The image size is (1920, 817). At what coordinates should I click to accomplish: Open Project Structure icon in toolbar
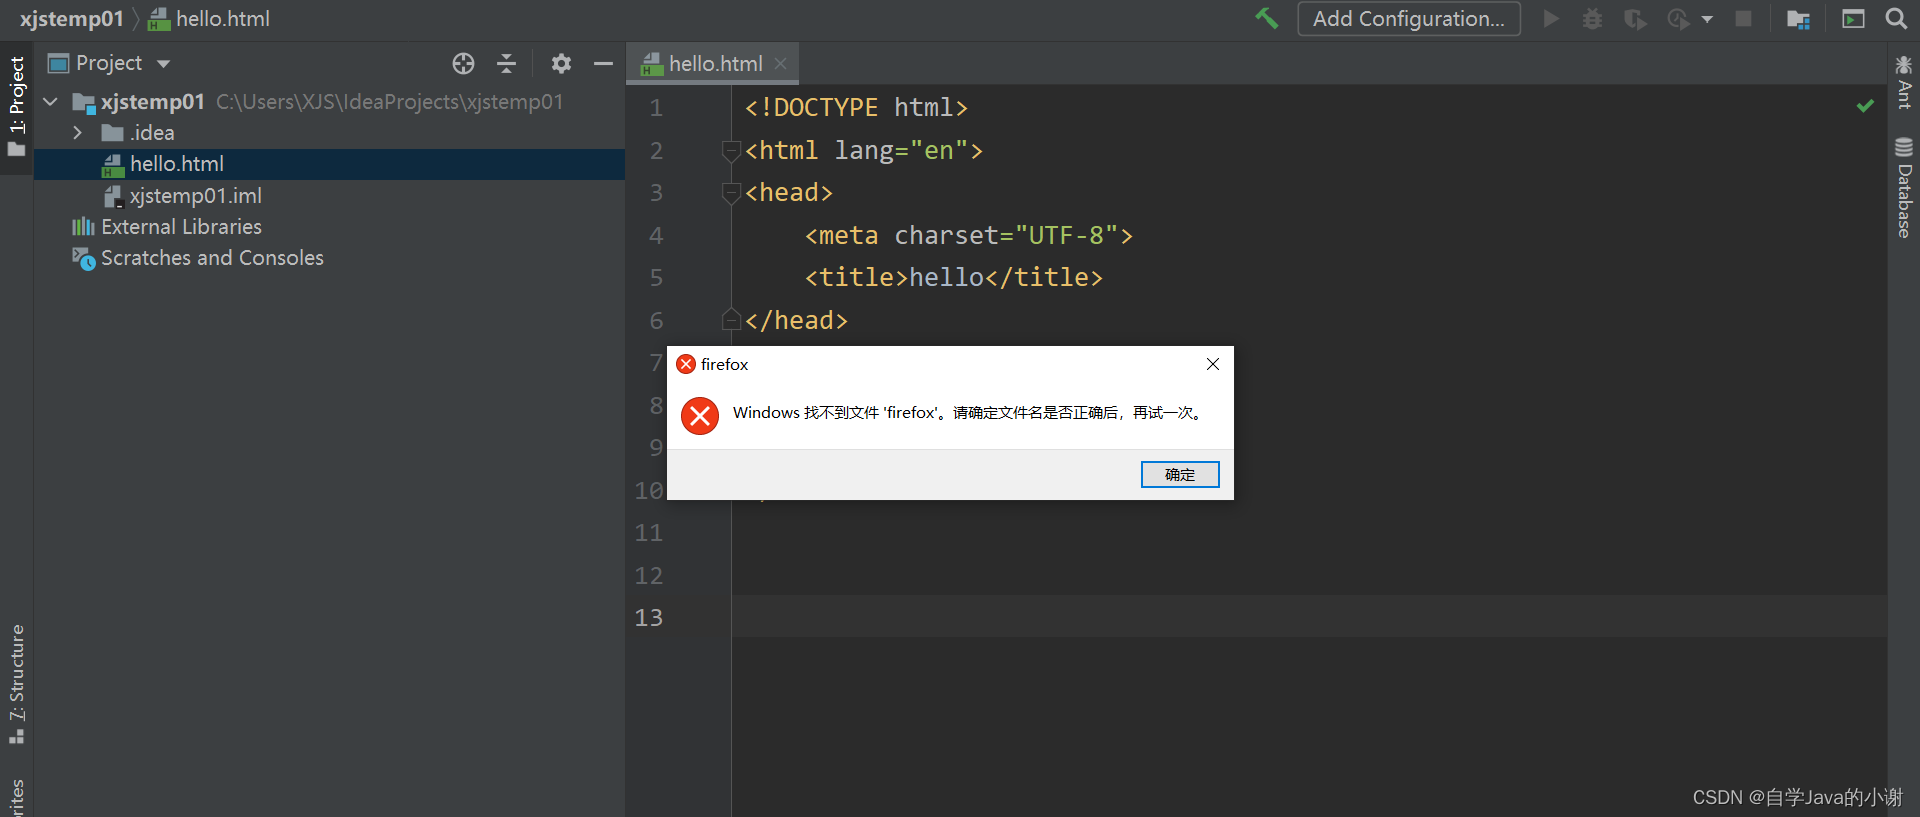1798,19
